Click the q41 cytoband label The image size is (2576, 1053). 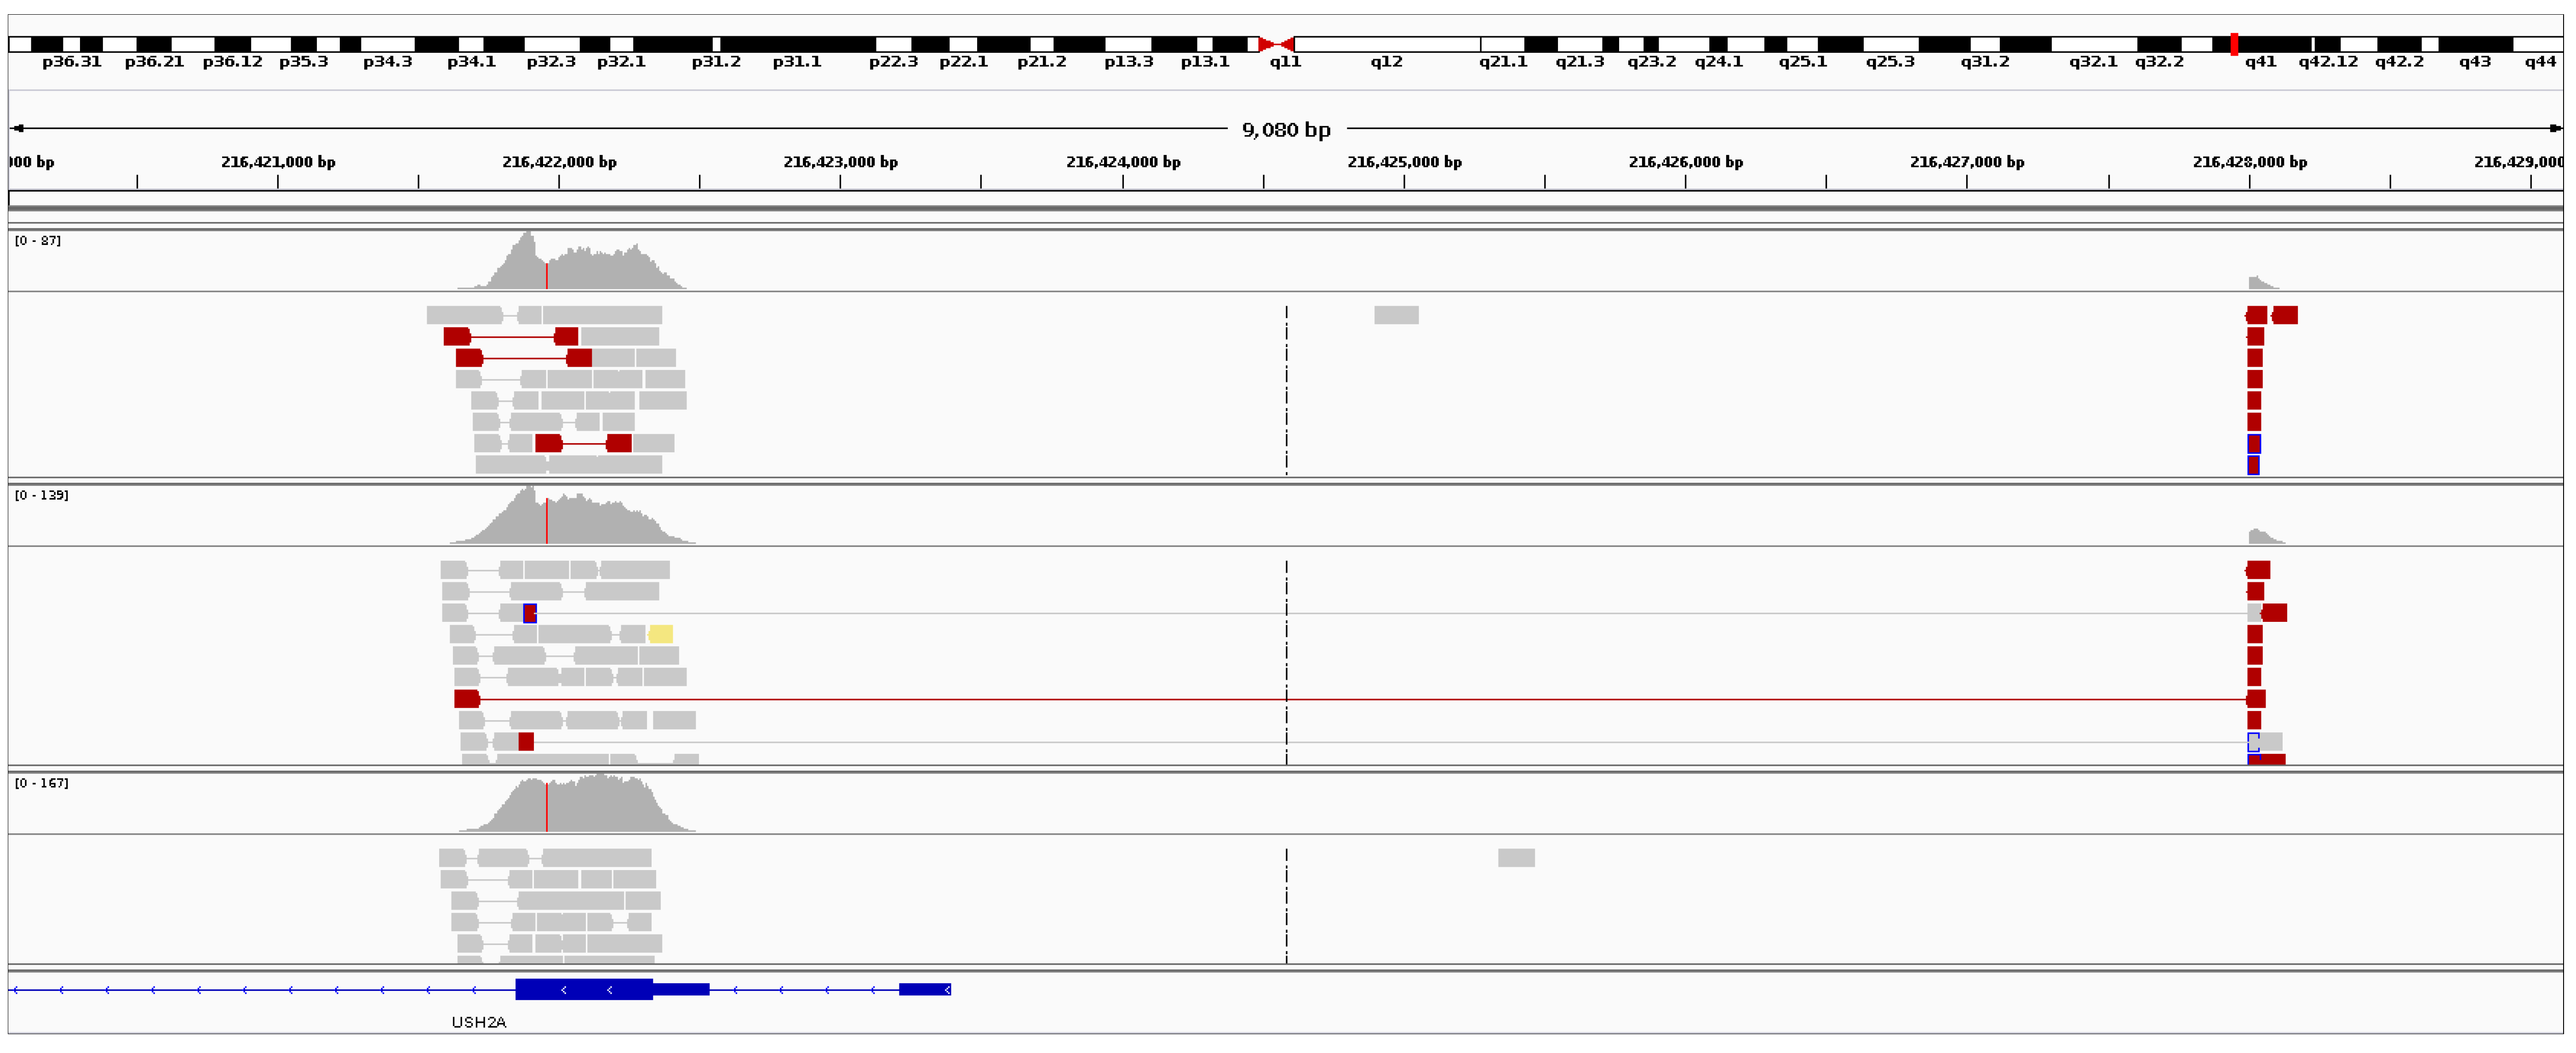2260,62
